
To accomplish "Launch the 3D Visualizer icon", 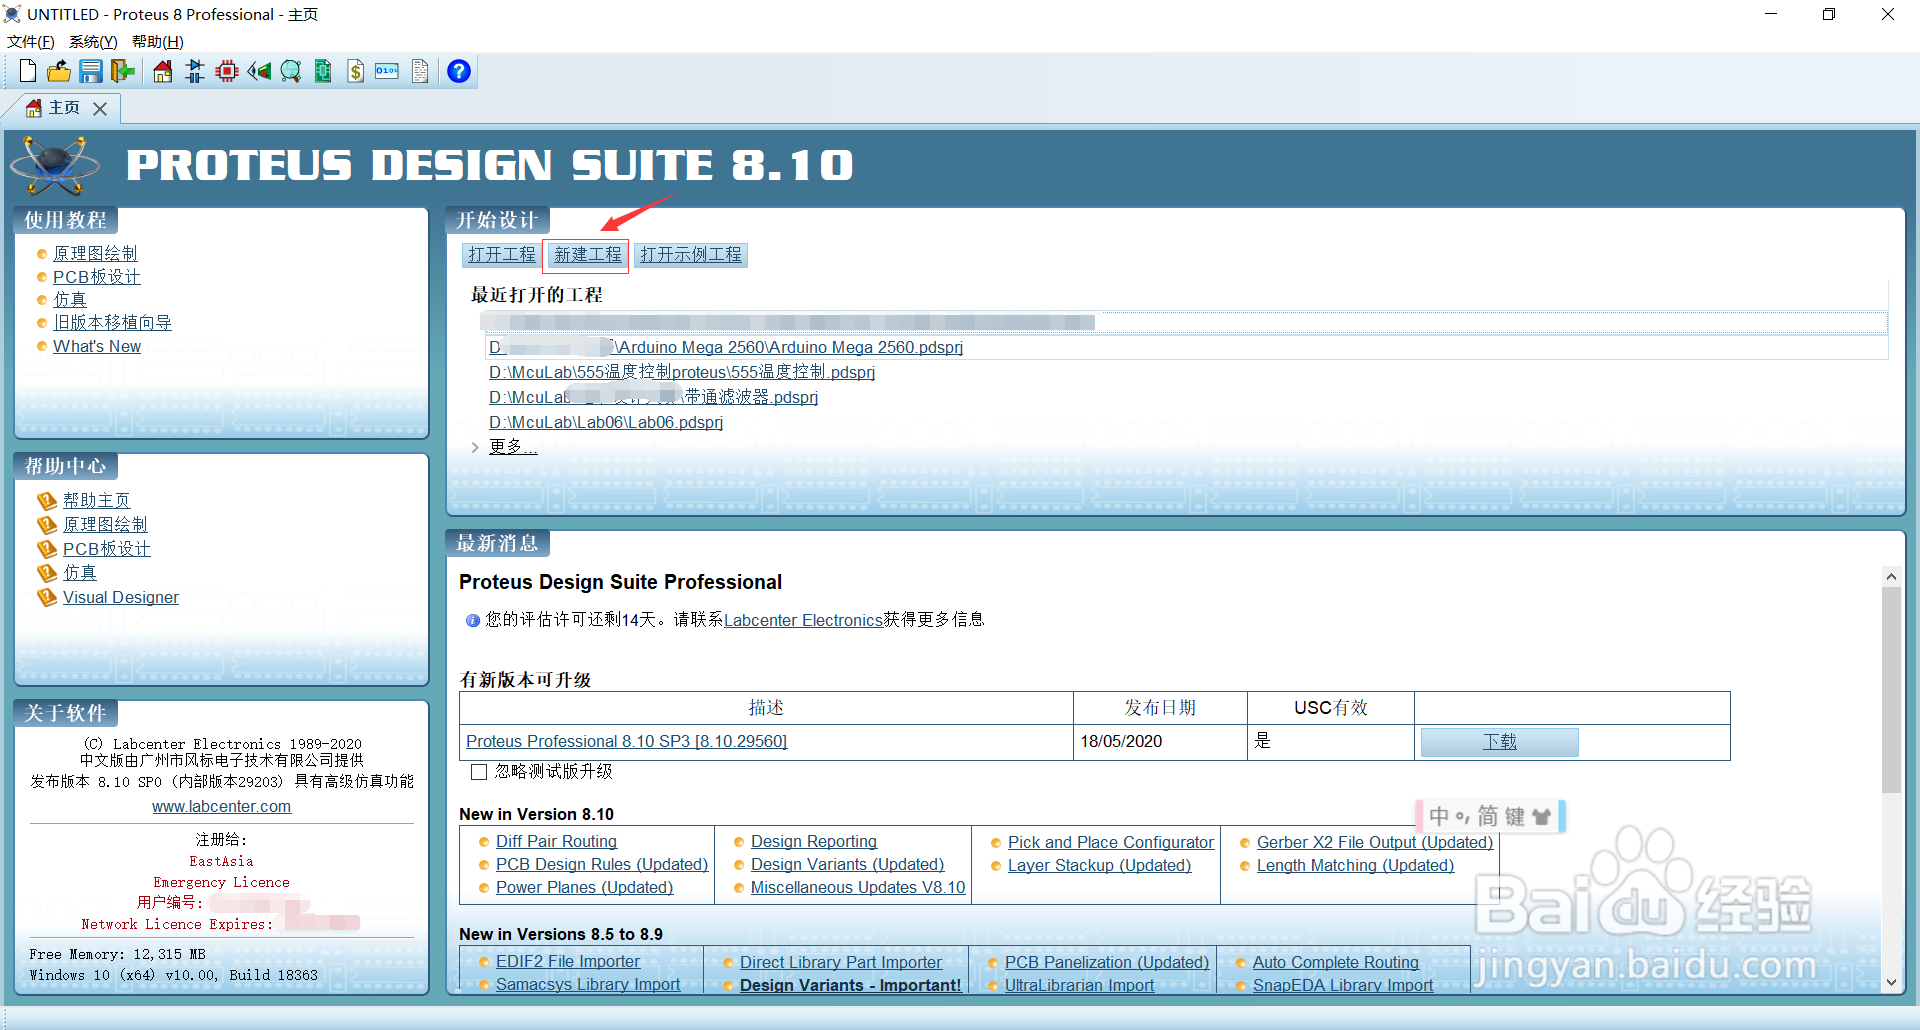I will 260,71.
